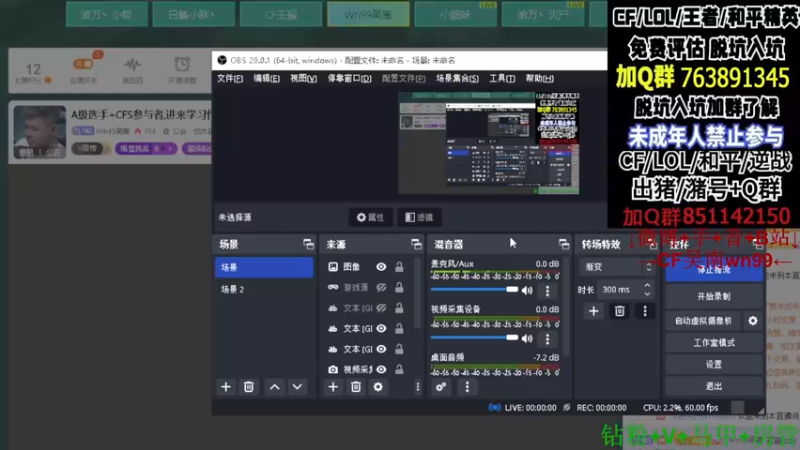800x450 pixels.
Task: Remove transition with trash icon
Action: (619, 311)
